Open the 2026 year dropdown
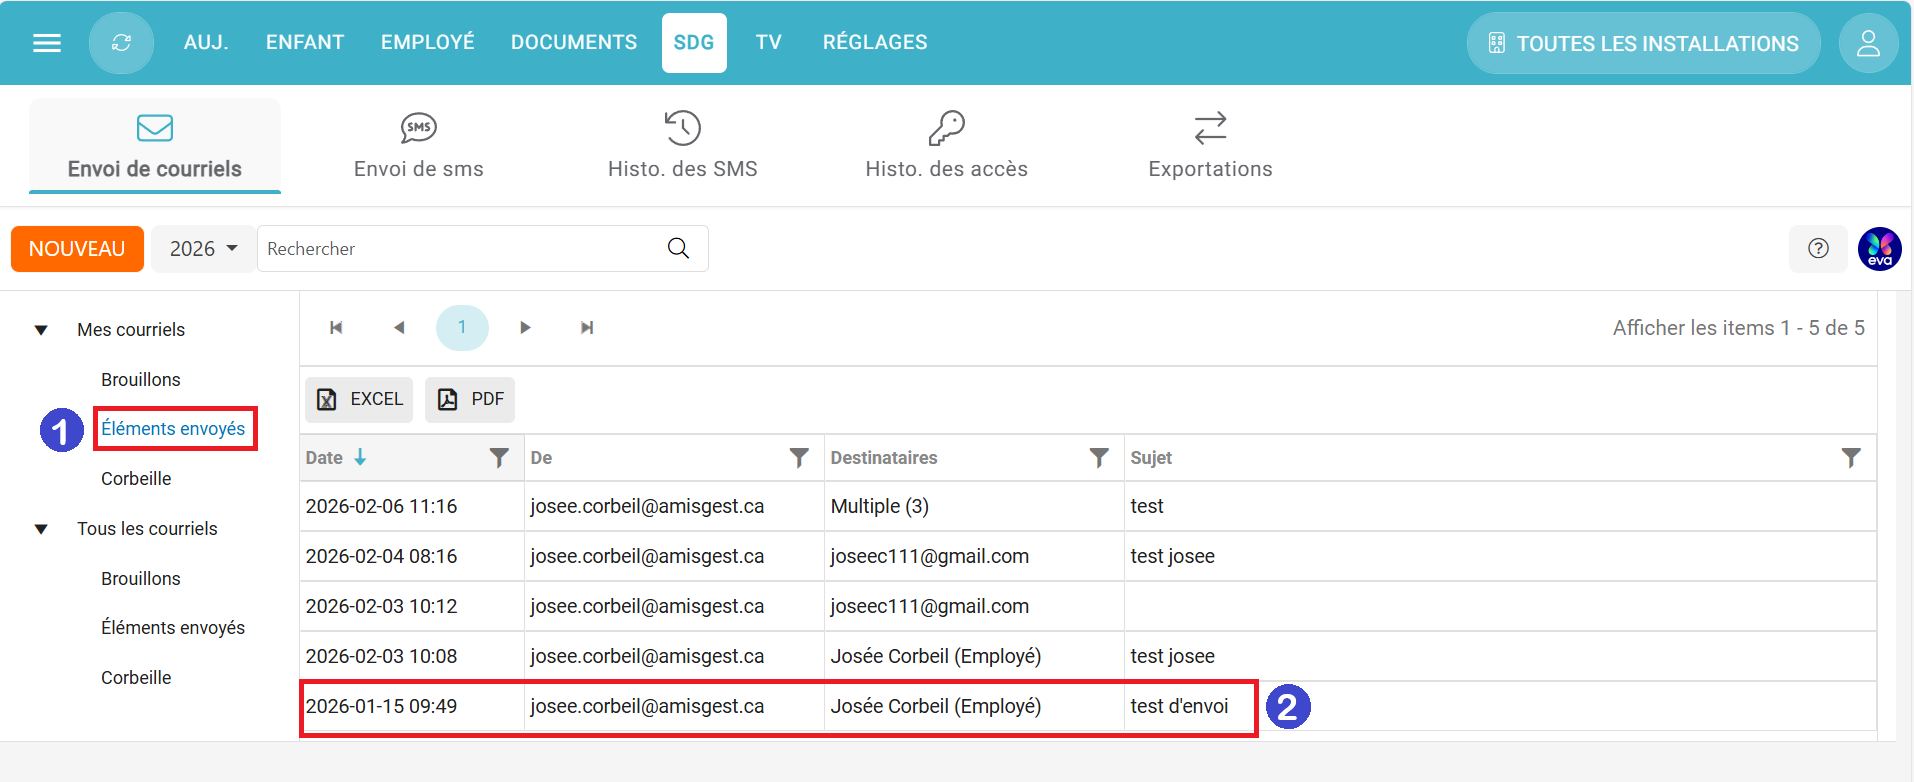The image size is (1914, 782). (x=203, y=249)
